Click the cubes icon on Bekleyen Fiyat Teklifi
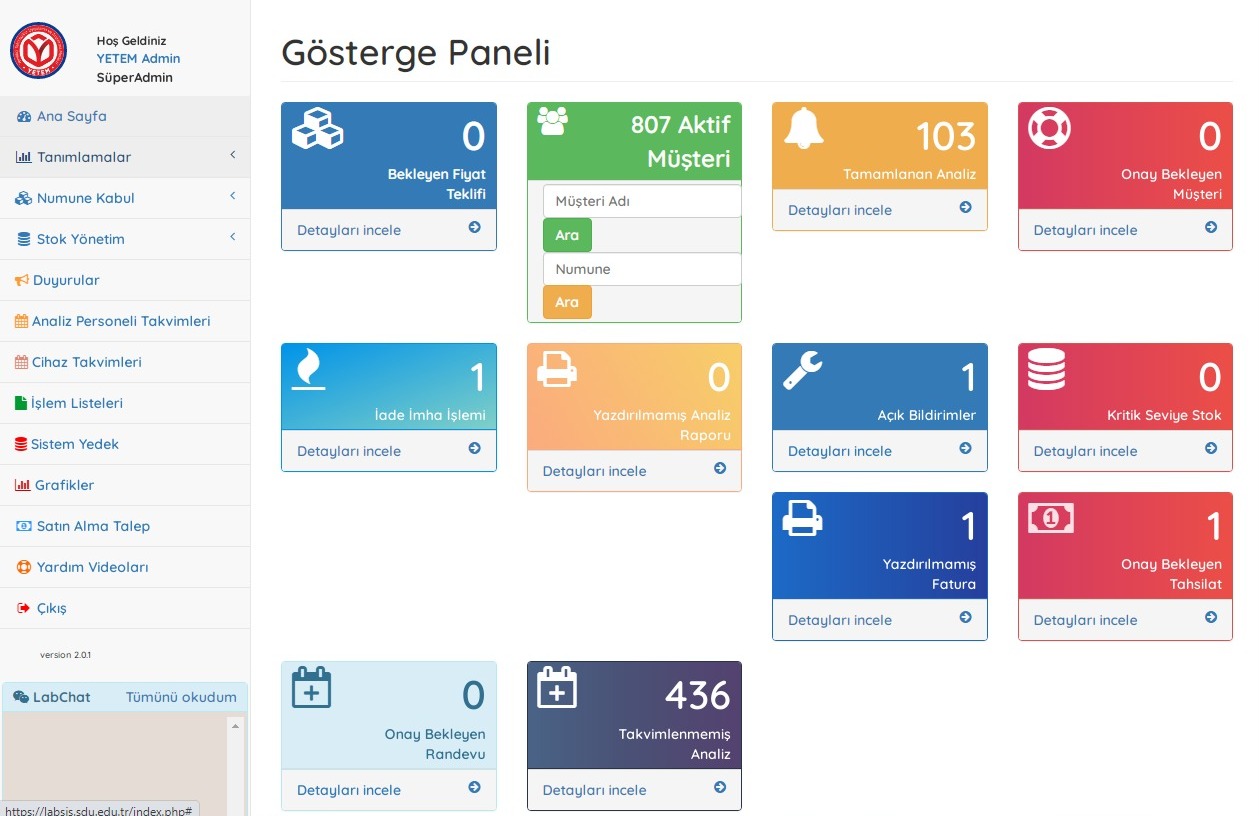1259x816 pixels. point(317,129)
